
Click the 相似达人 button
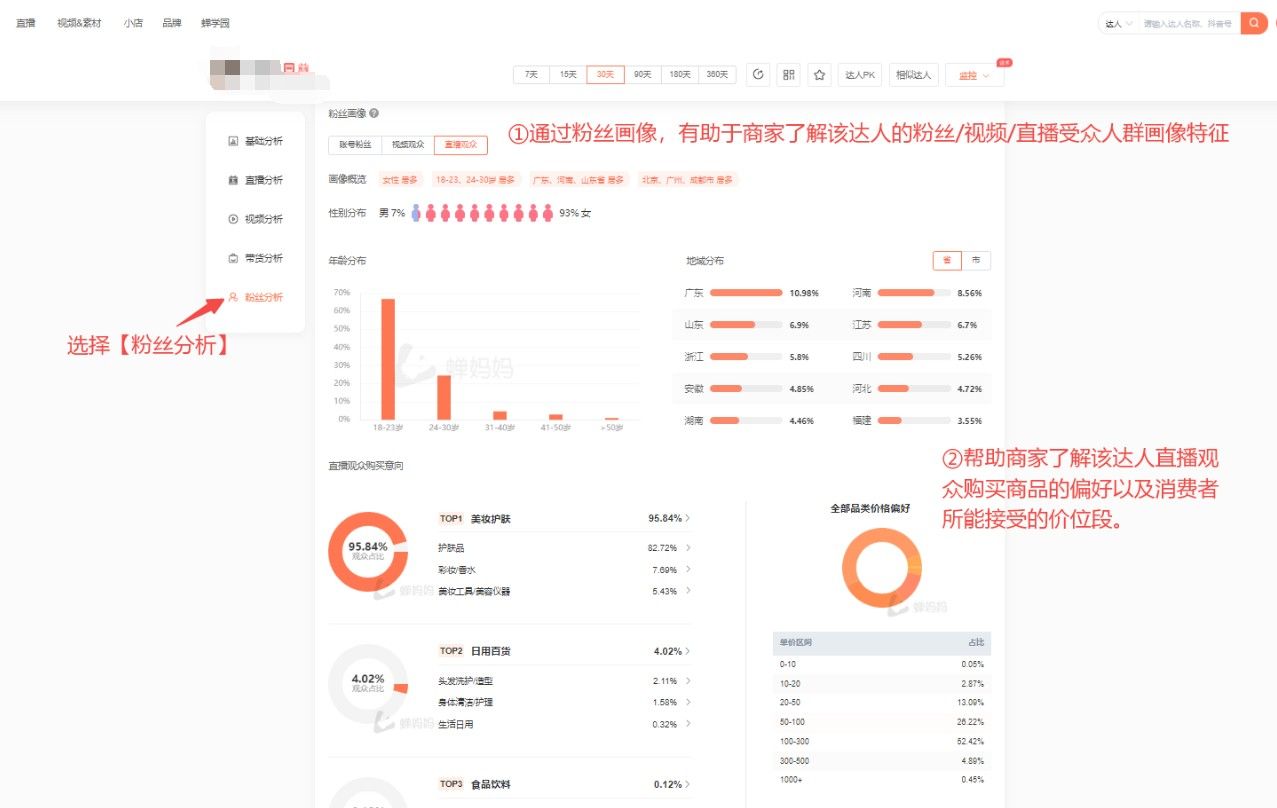point(913,75)
